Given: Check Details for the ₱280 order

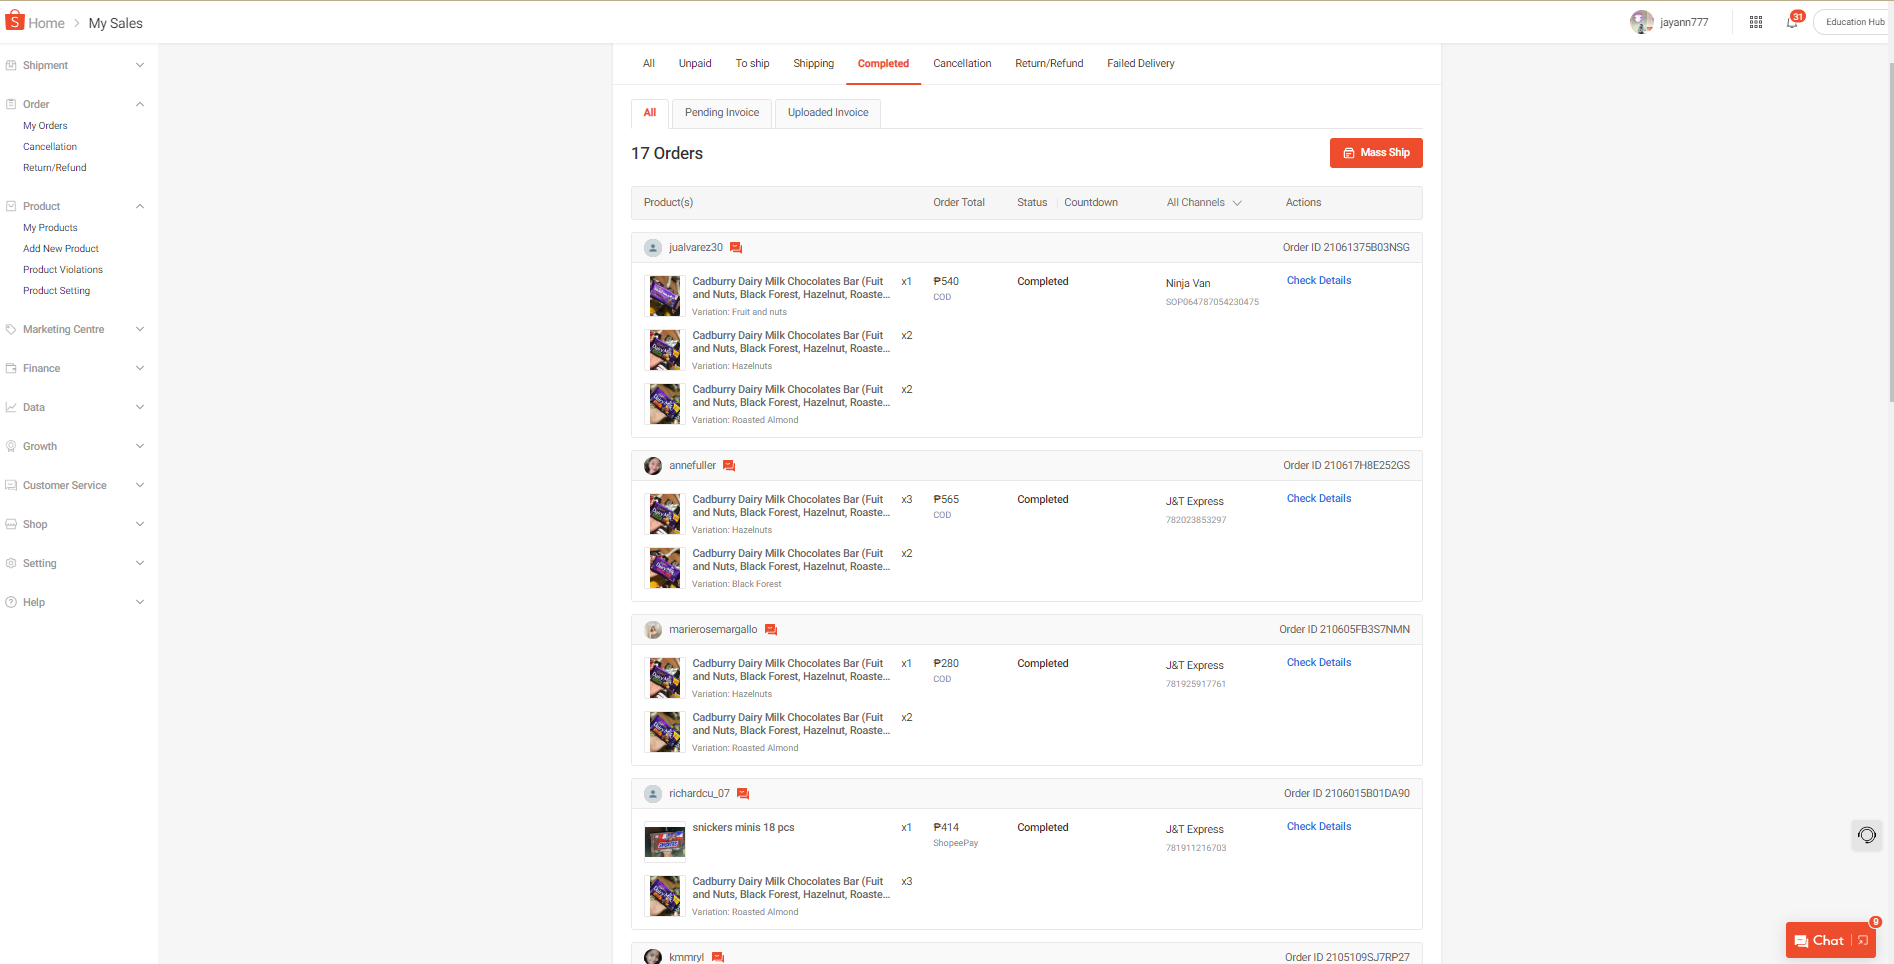Looking at the screenshot, I should (1319, 663).
